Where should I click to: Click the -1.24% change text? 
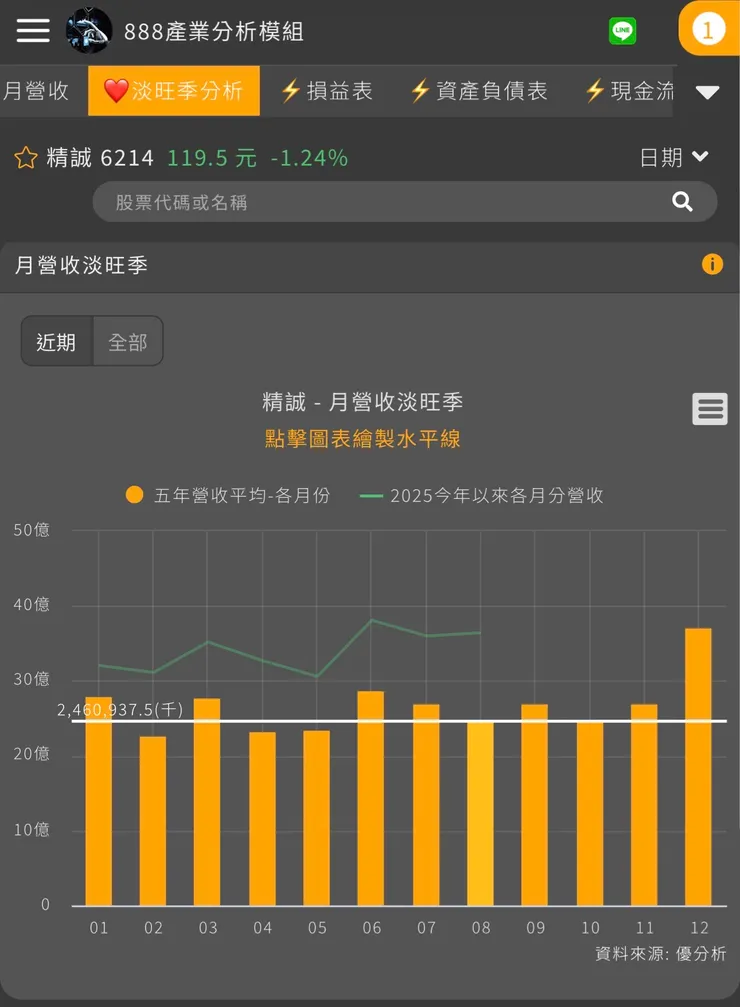309,157
